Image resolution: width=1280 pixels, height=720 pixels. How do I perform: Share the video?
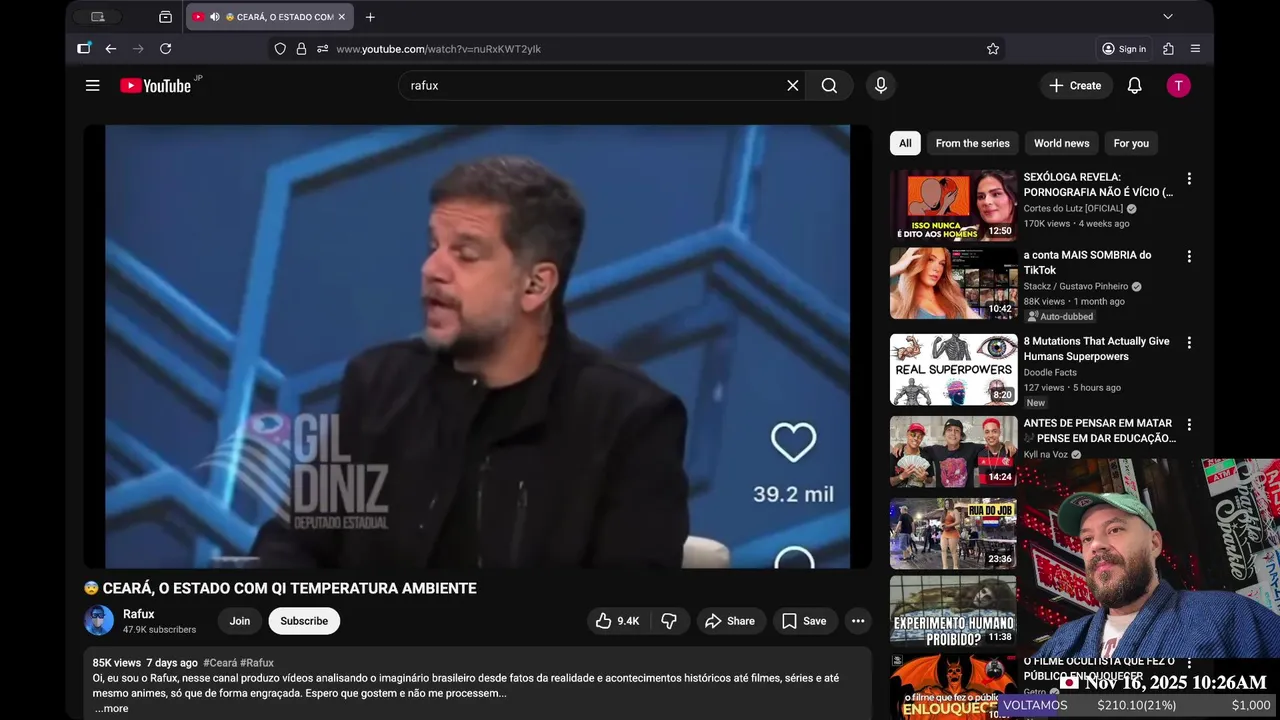[730, 621]
